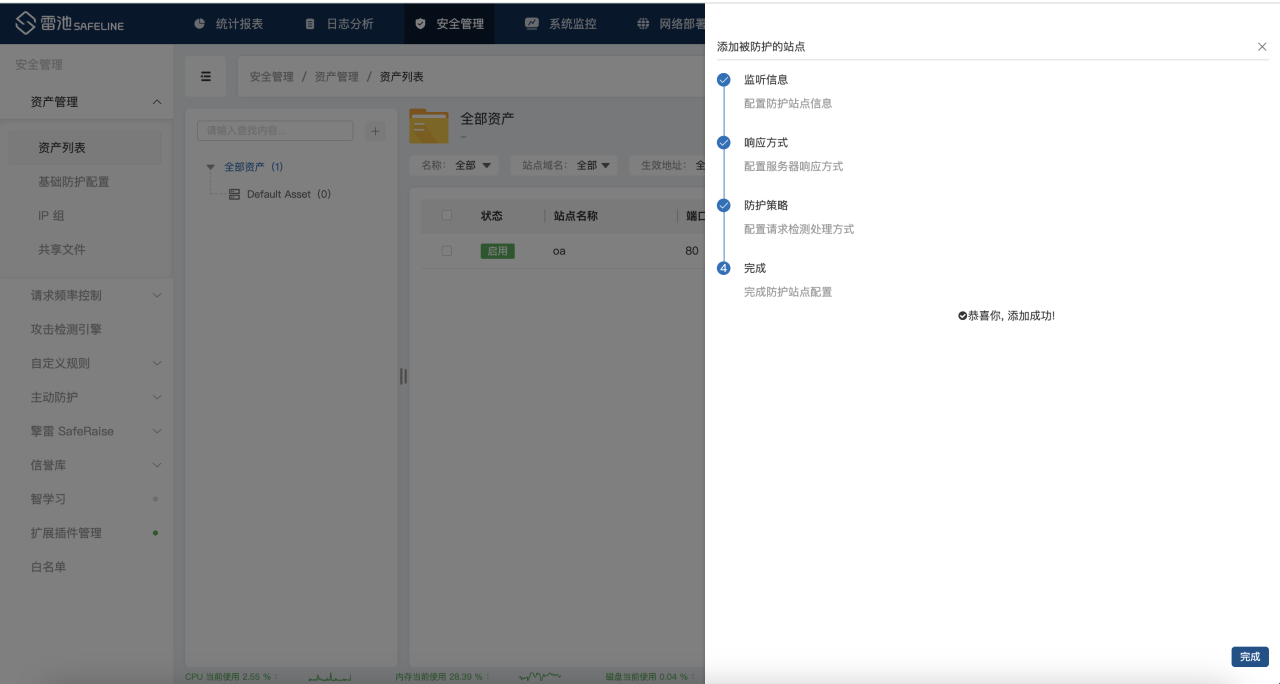The image size is (1280, 684).
Task: Check the checkbox for the oa site row
Action: click(x=447, y=251)
